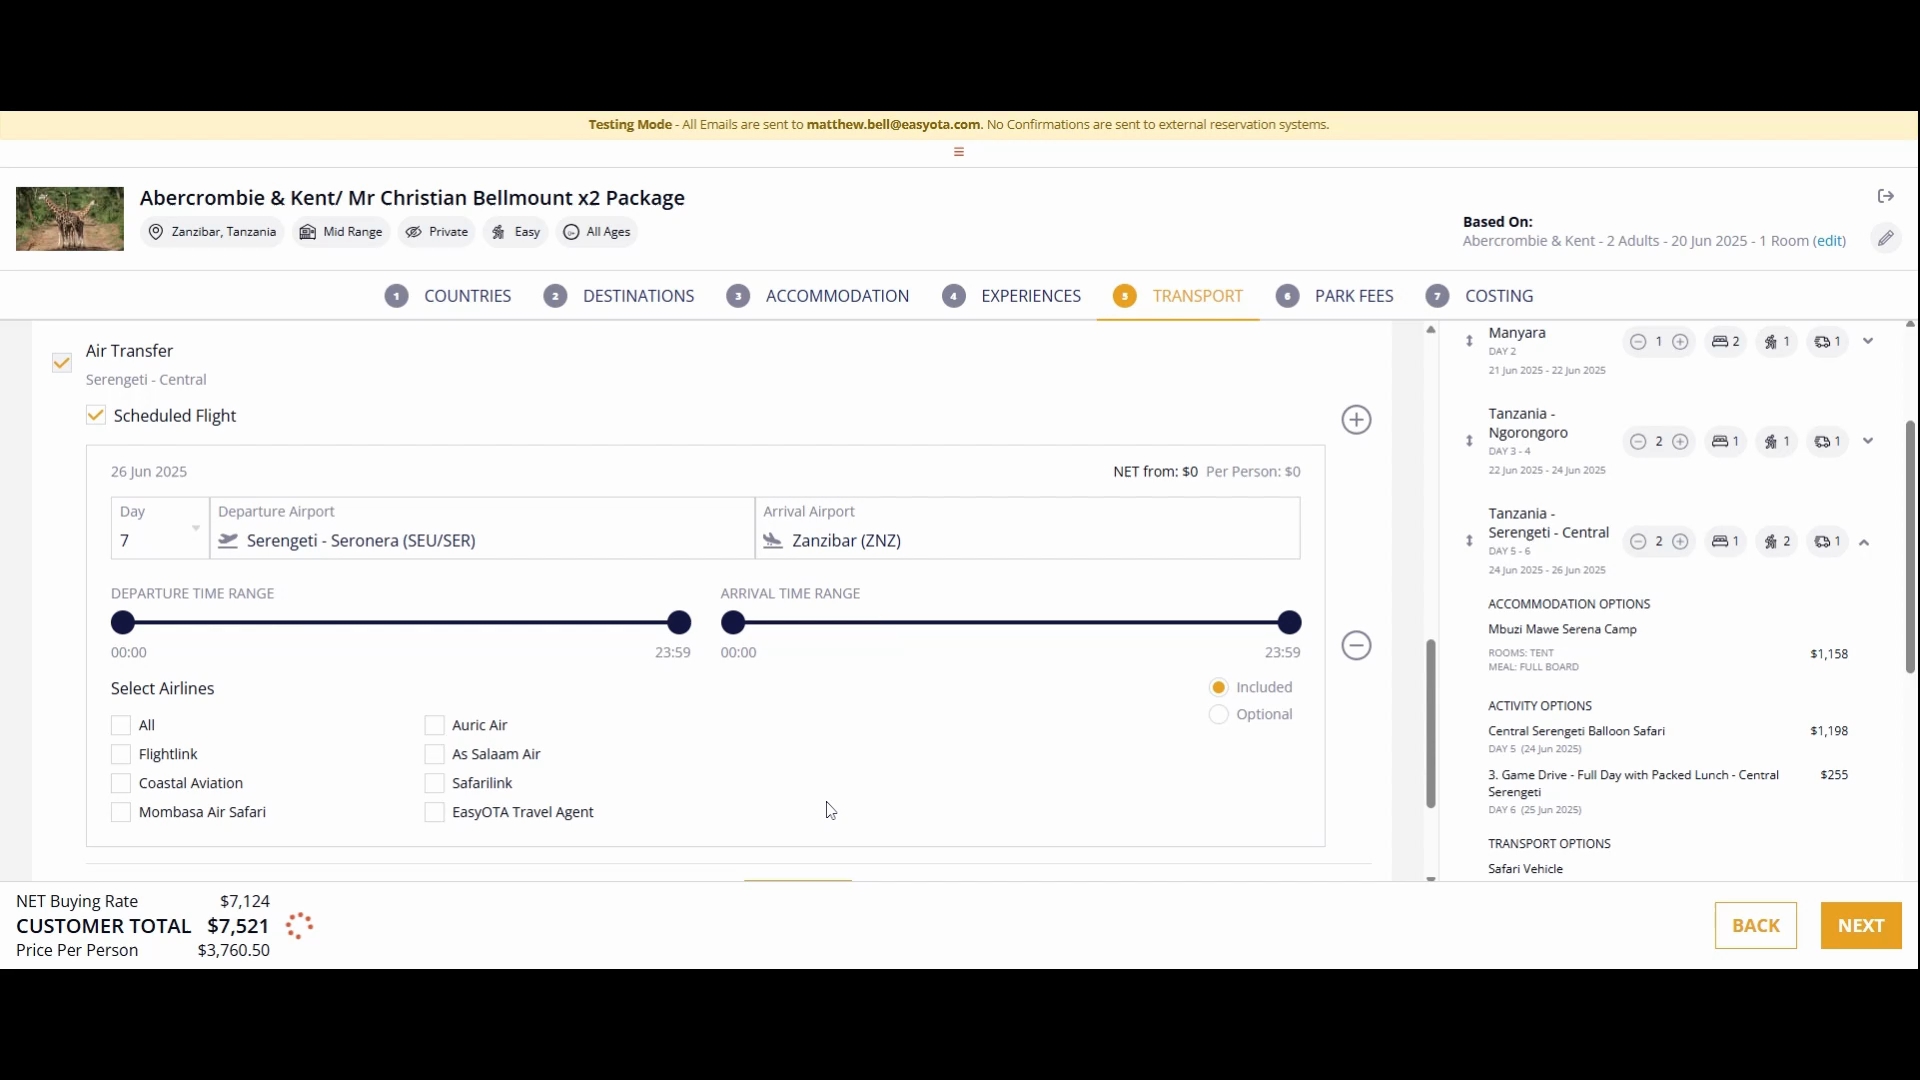Increase nights for the Manyara stop
1920x1080 pixels.
[1681, 342]
